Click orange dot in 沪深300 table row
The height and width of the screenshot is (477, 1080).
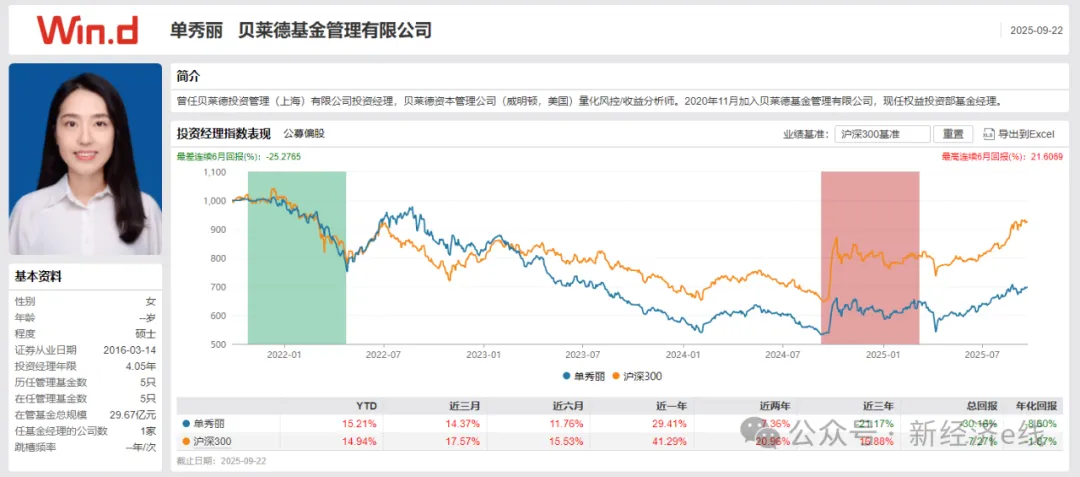tap(185, 441)
